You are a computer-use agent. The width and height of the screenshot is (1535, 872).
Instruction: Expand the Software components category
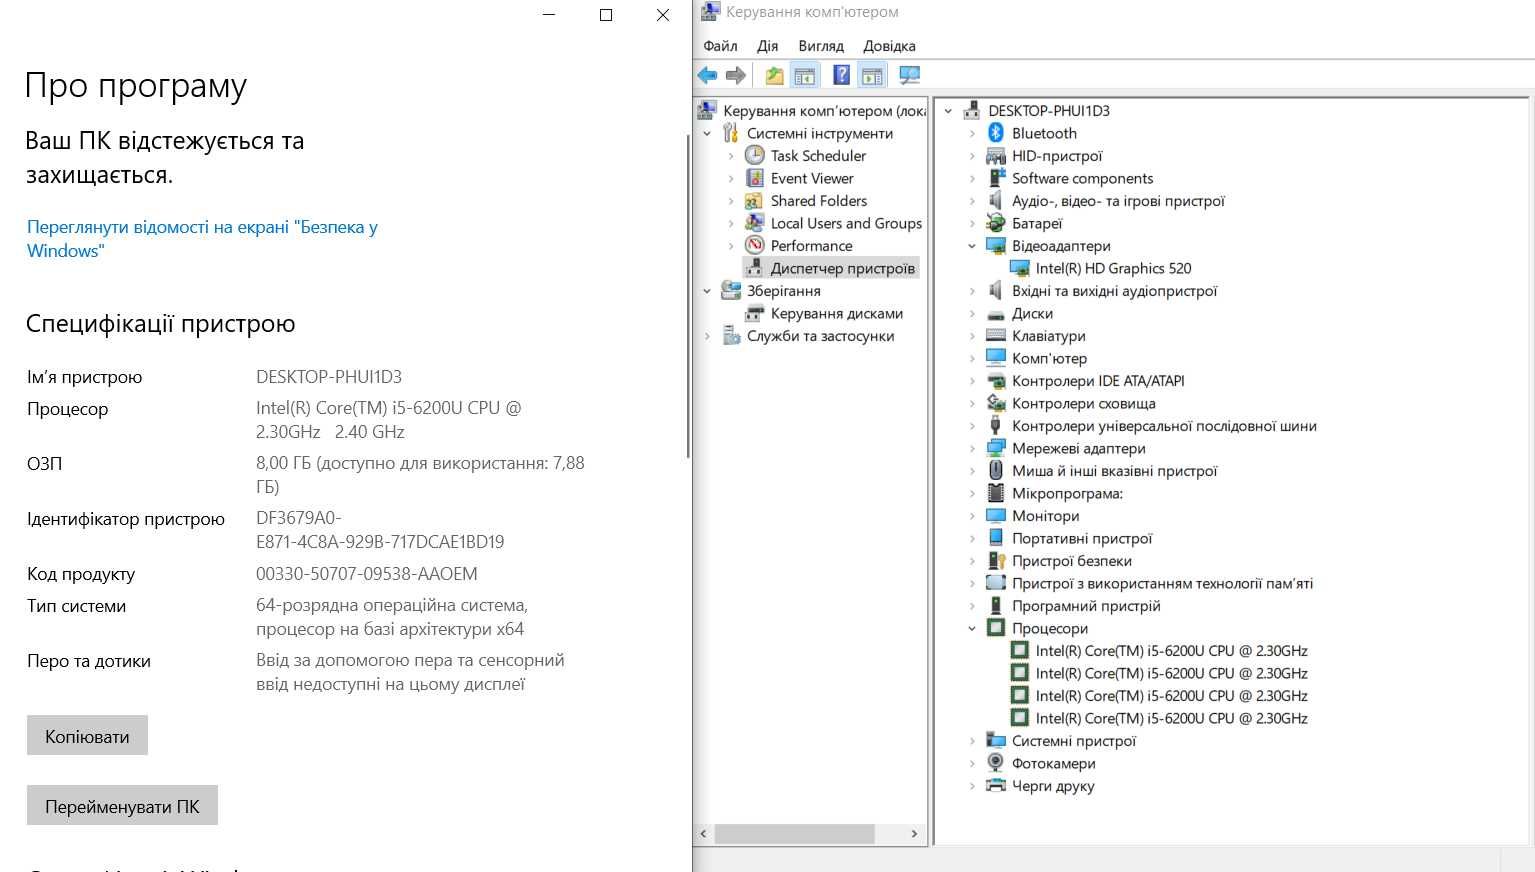(972, 178)
